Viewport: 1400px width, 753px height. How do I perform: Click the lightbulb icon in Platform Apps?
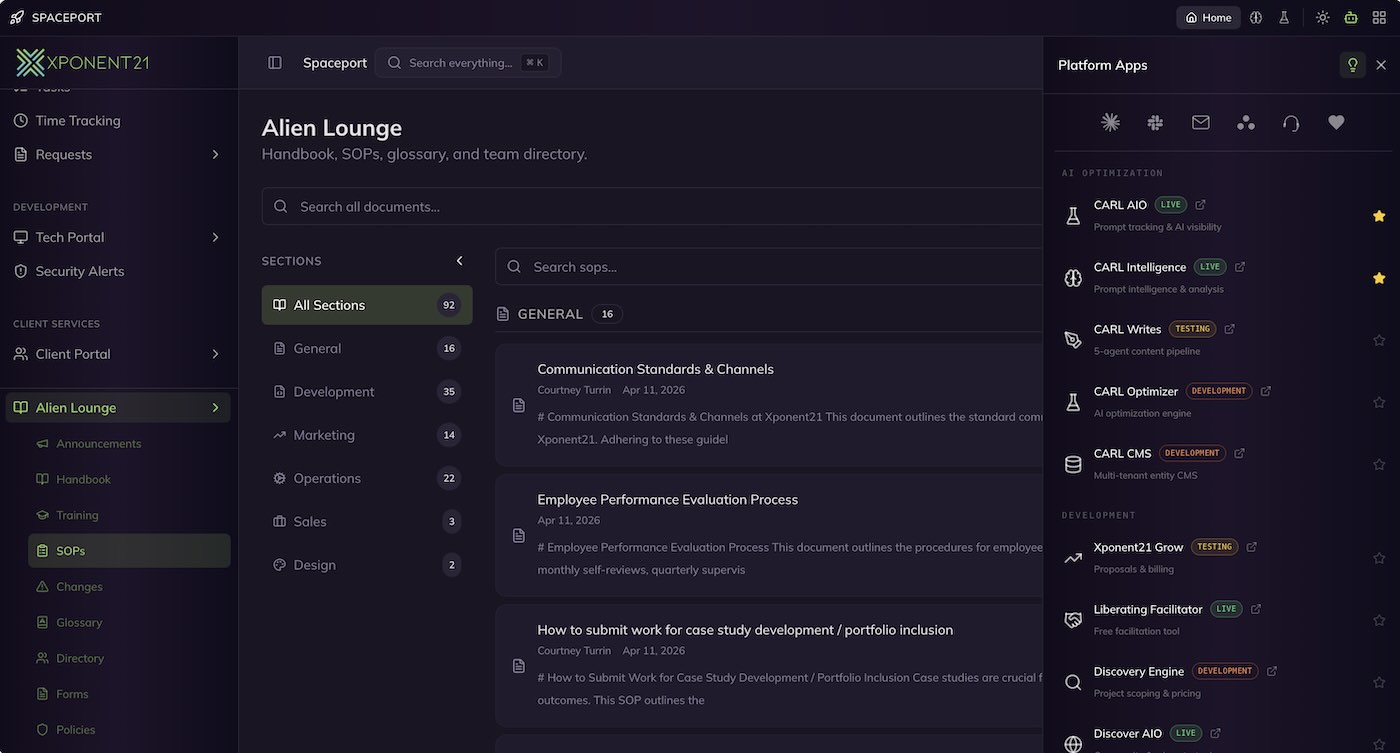tap(1353, 65)
